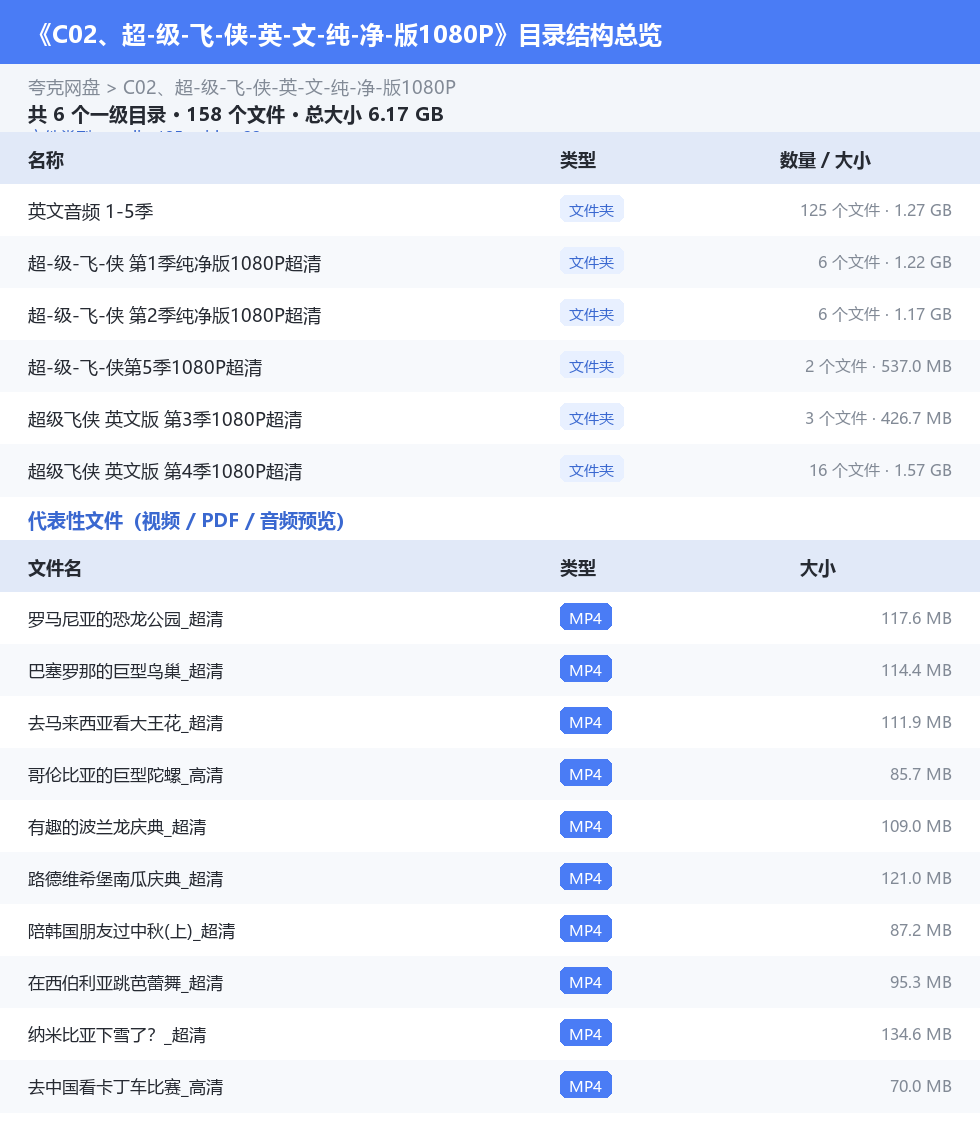The image size is (980, 1144).
Task: Click the 文件夹 badge for 第5季 row
Action: 591,366
